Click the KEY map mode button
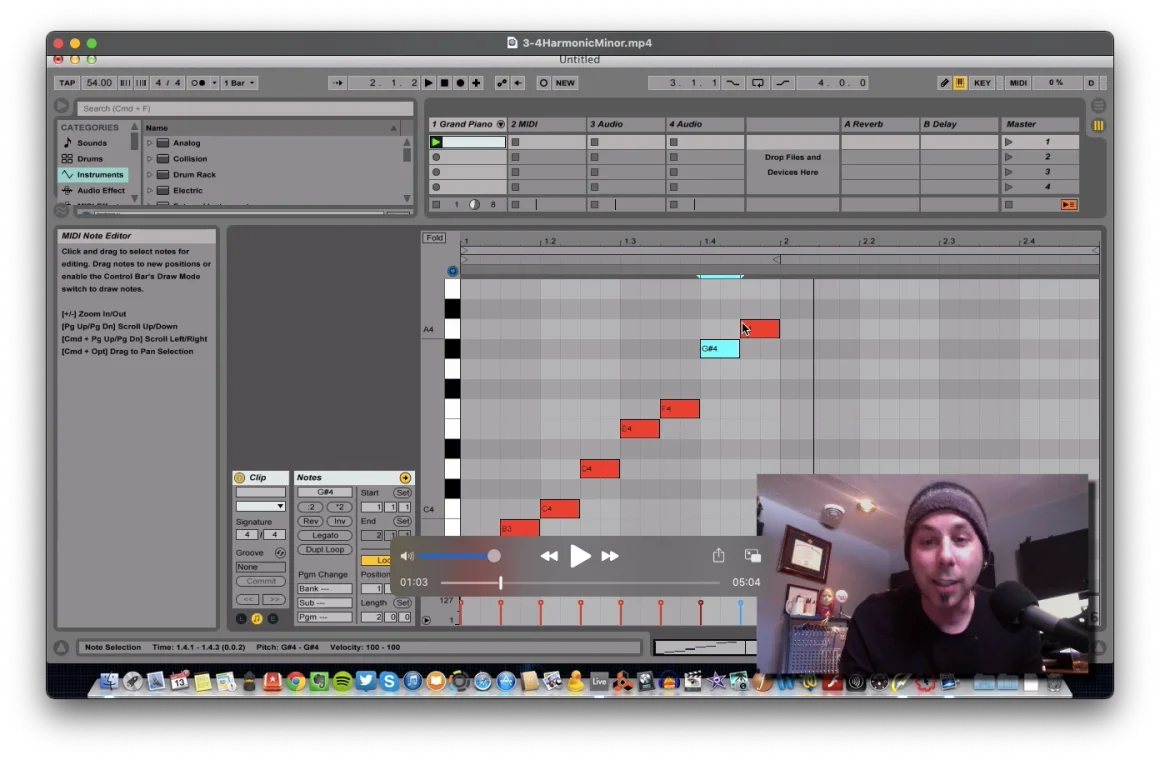The width and height of the screenshot is (1160, 760). point(982,83)
